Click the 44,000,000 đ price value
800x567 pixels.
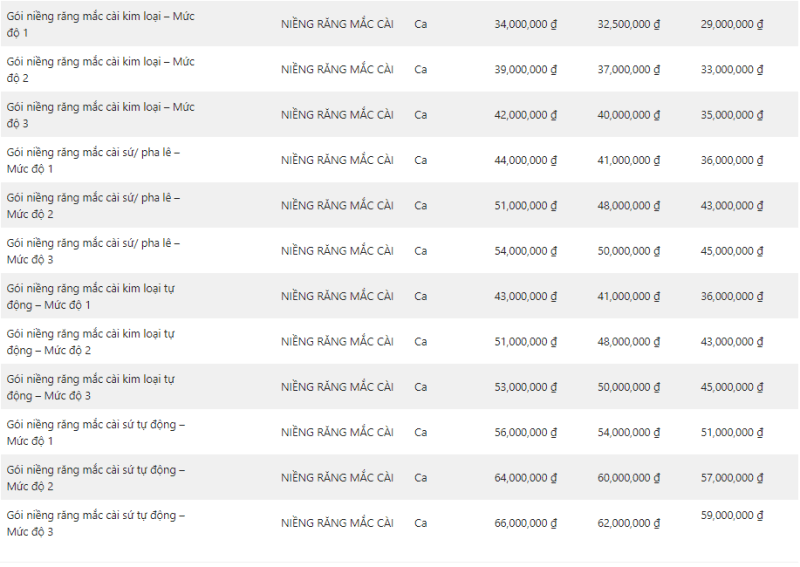tap(525, 160)
